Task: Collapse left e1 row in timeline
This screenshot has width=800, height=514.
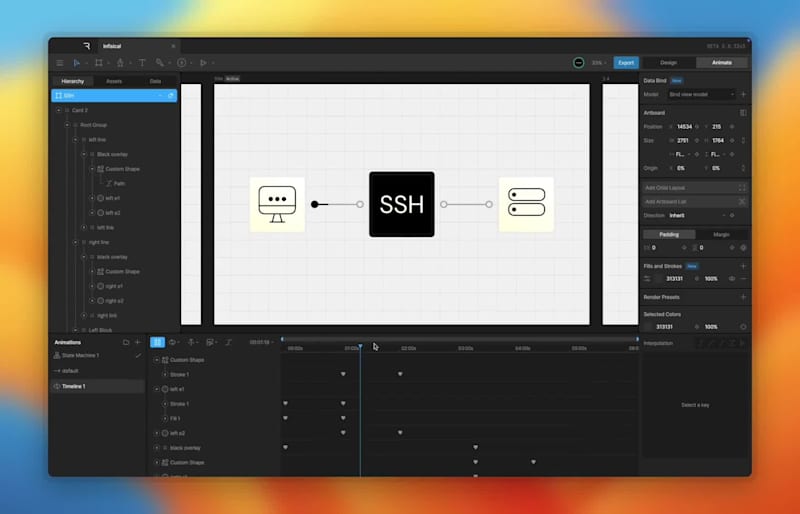Action: (157, 389)
